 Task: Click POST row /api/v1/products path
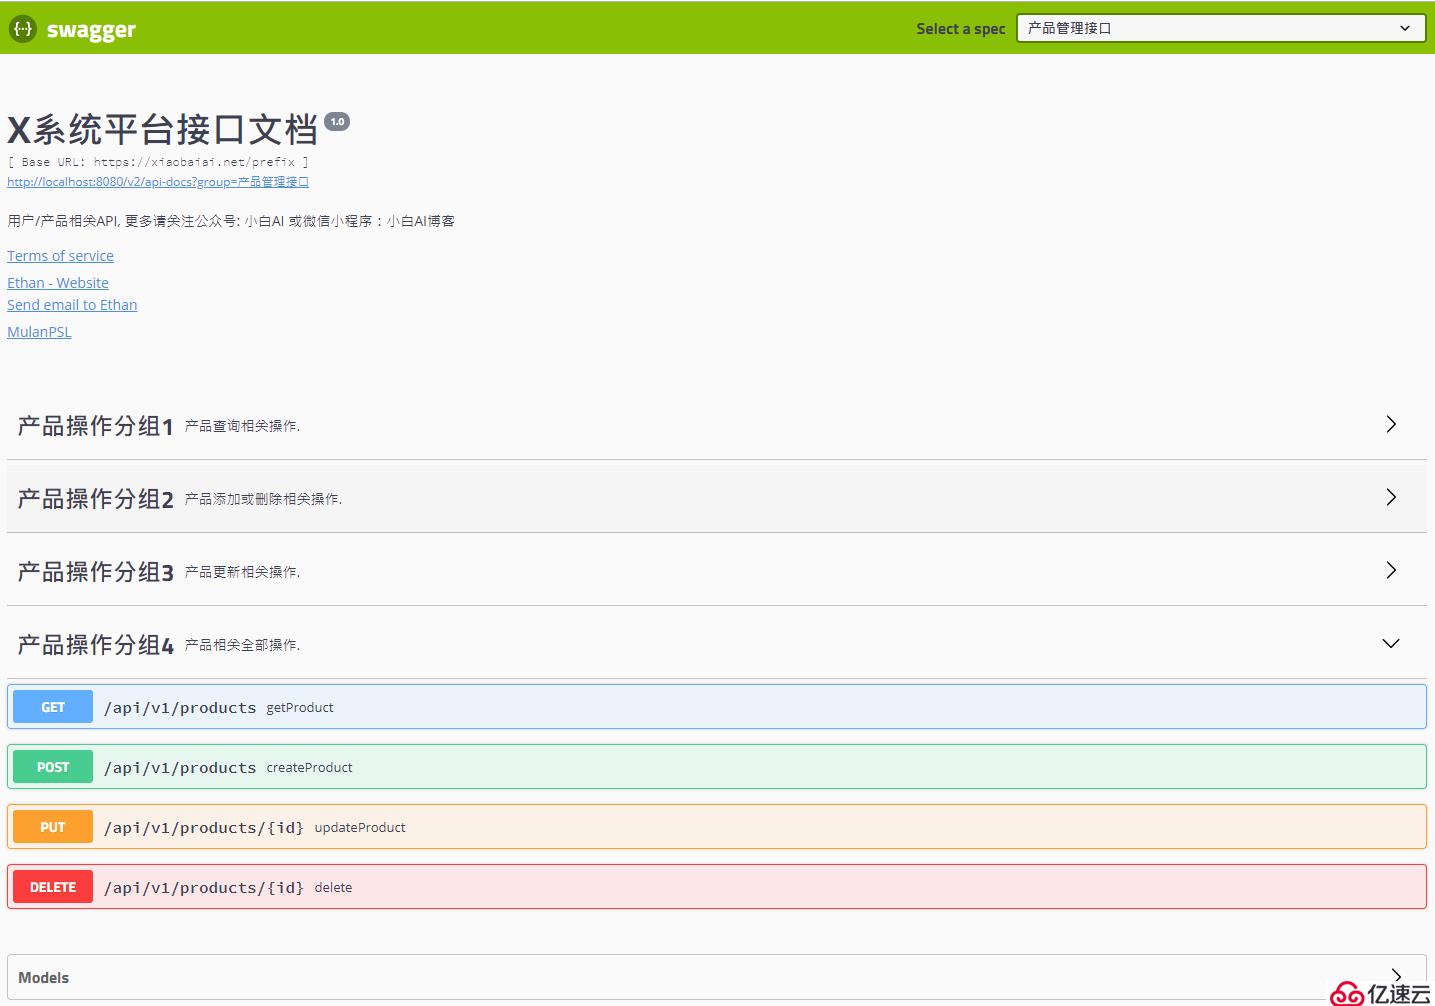(x=180, y=768)
